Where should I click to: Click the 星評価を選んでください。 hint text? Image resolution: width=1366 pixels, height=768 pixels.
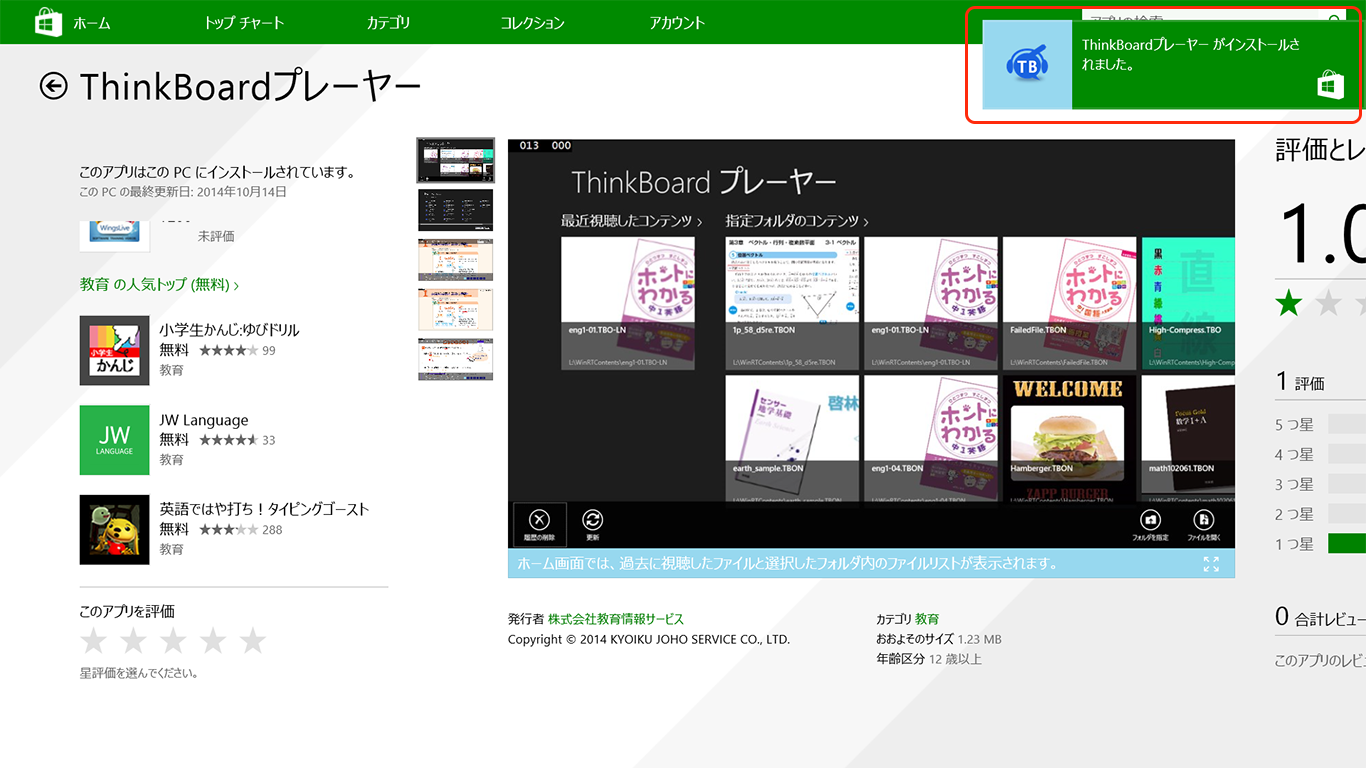pos(139,673)
